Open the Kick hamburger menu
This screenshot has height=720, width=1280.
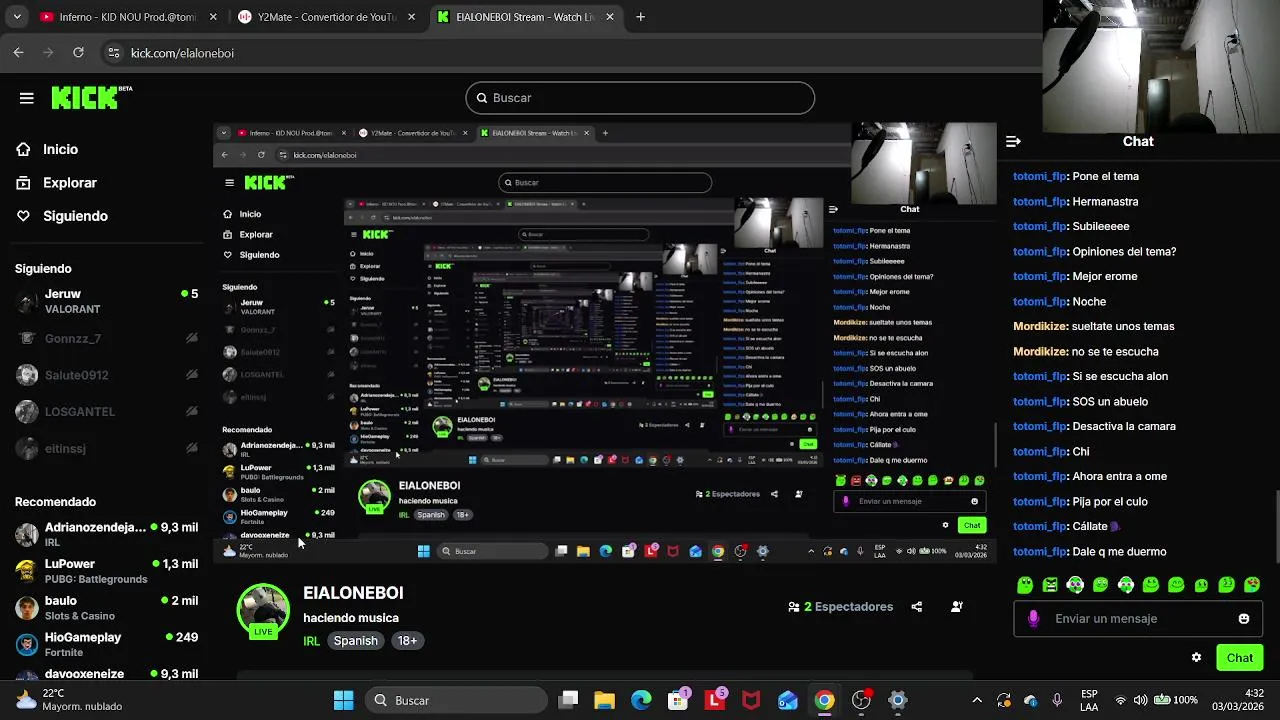coord(27,98)
